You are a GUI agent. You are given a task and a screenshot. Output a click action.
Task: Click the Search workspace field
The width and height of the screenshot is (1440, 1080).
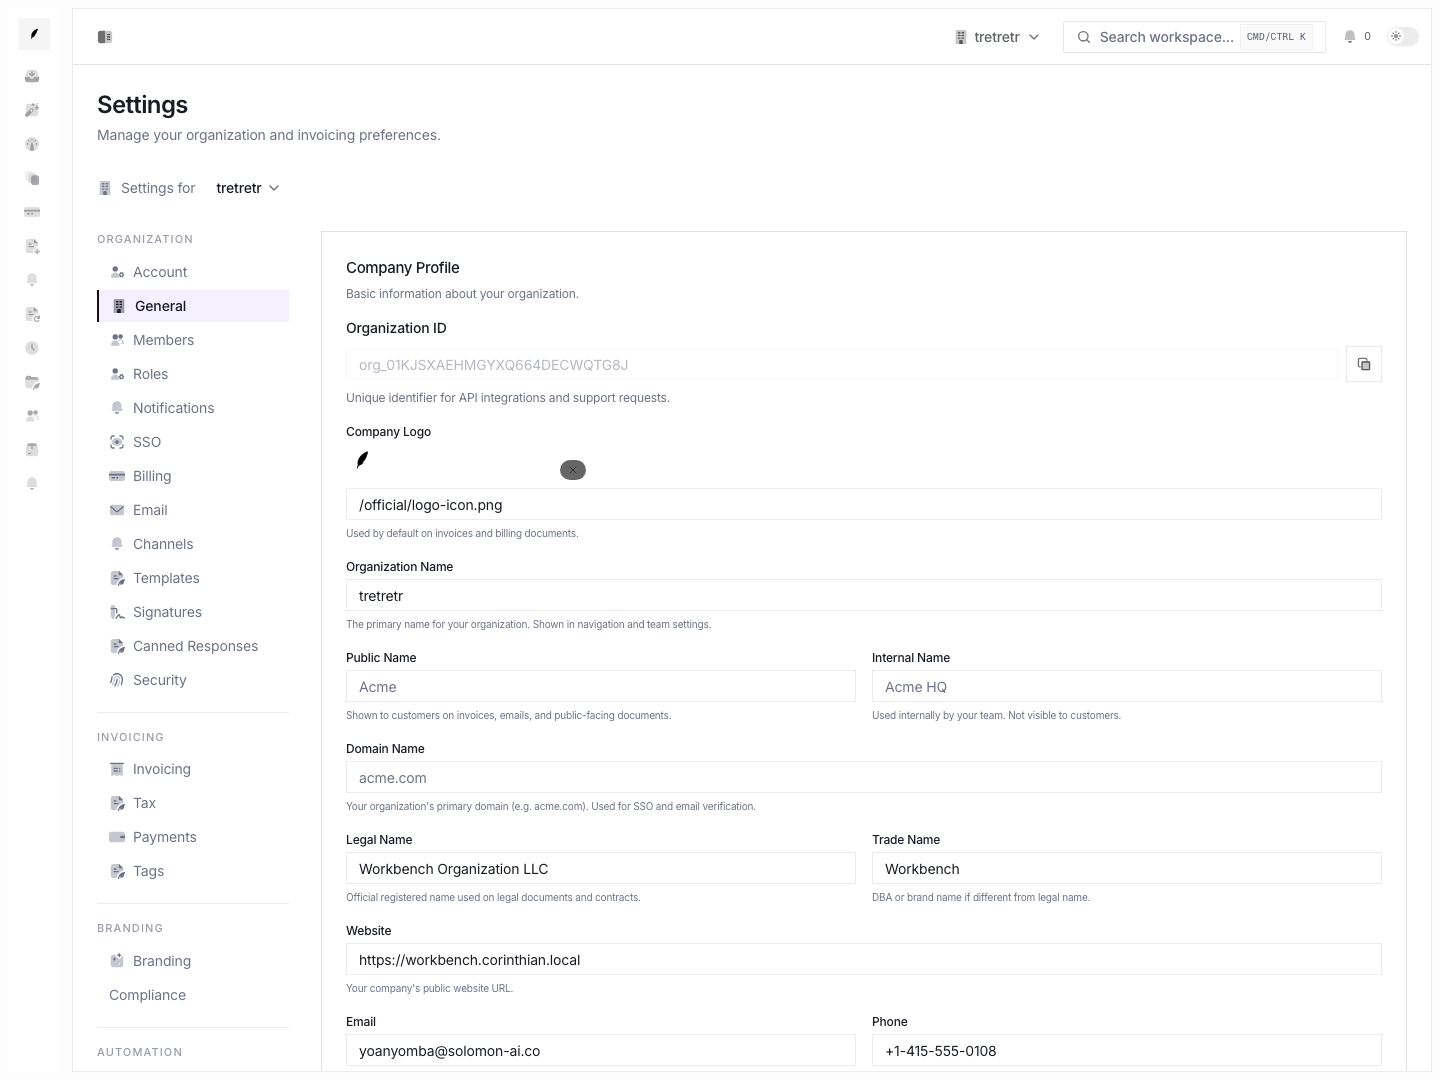(1194, 37)
